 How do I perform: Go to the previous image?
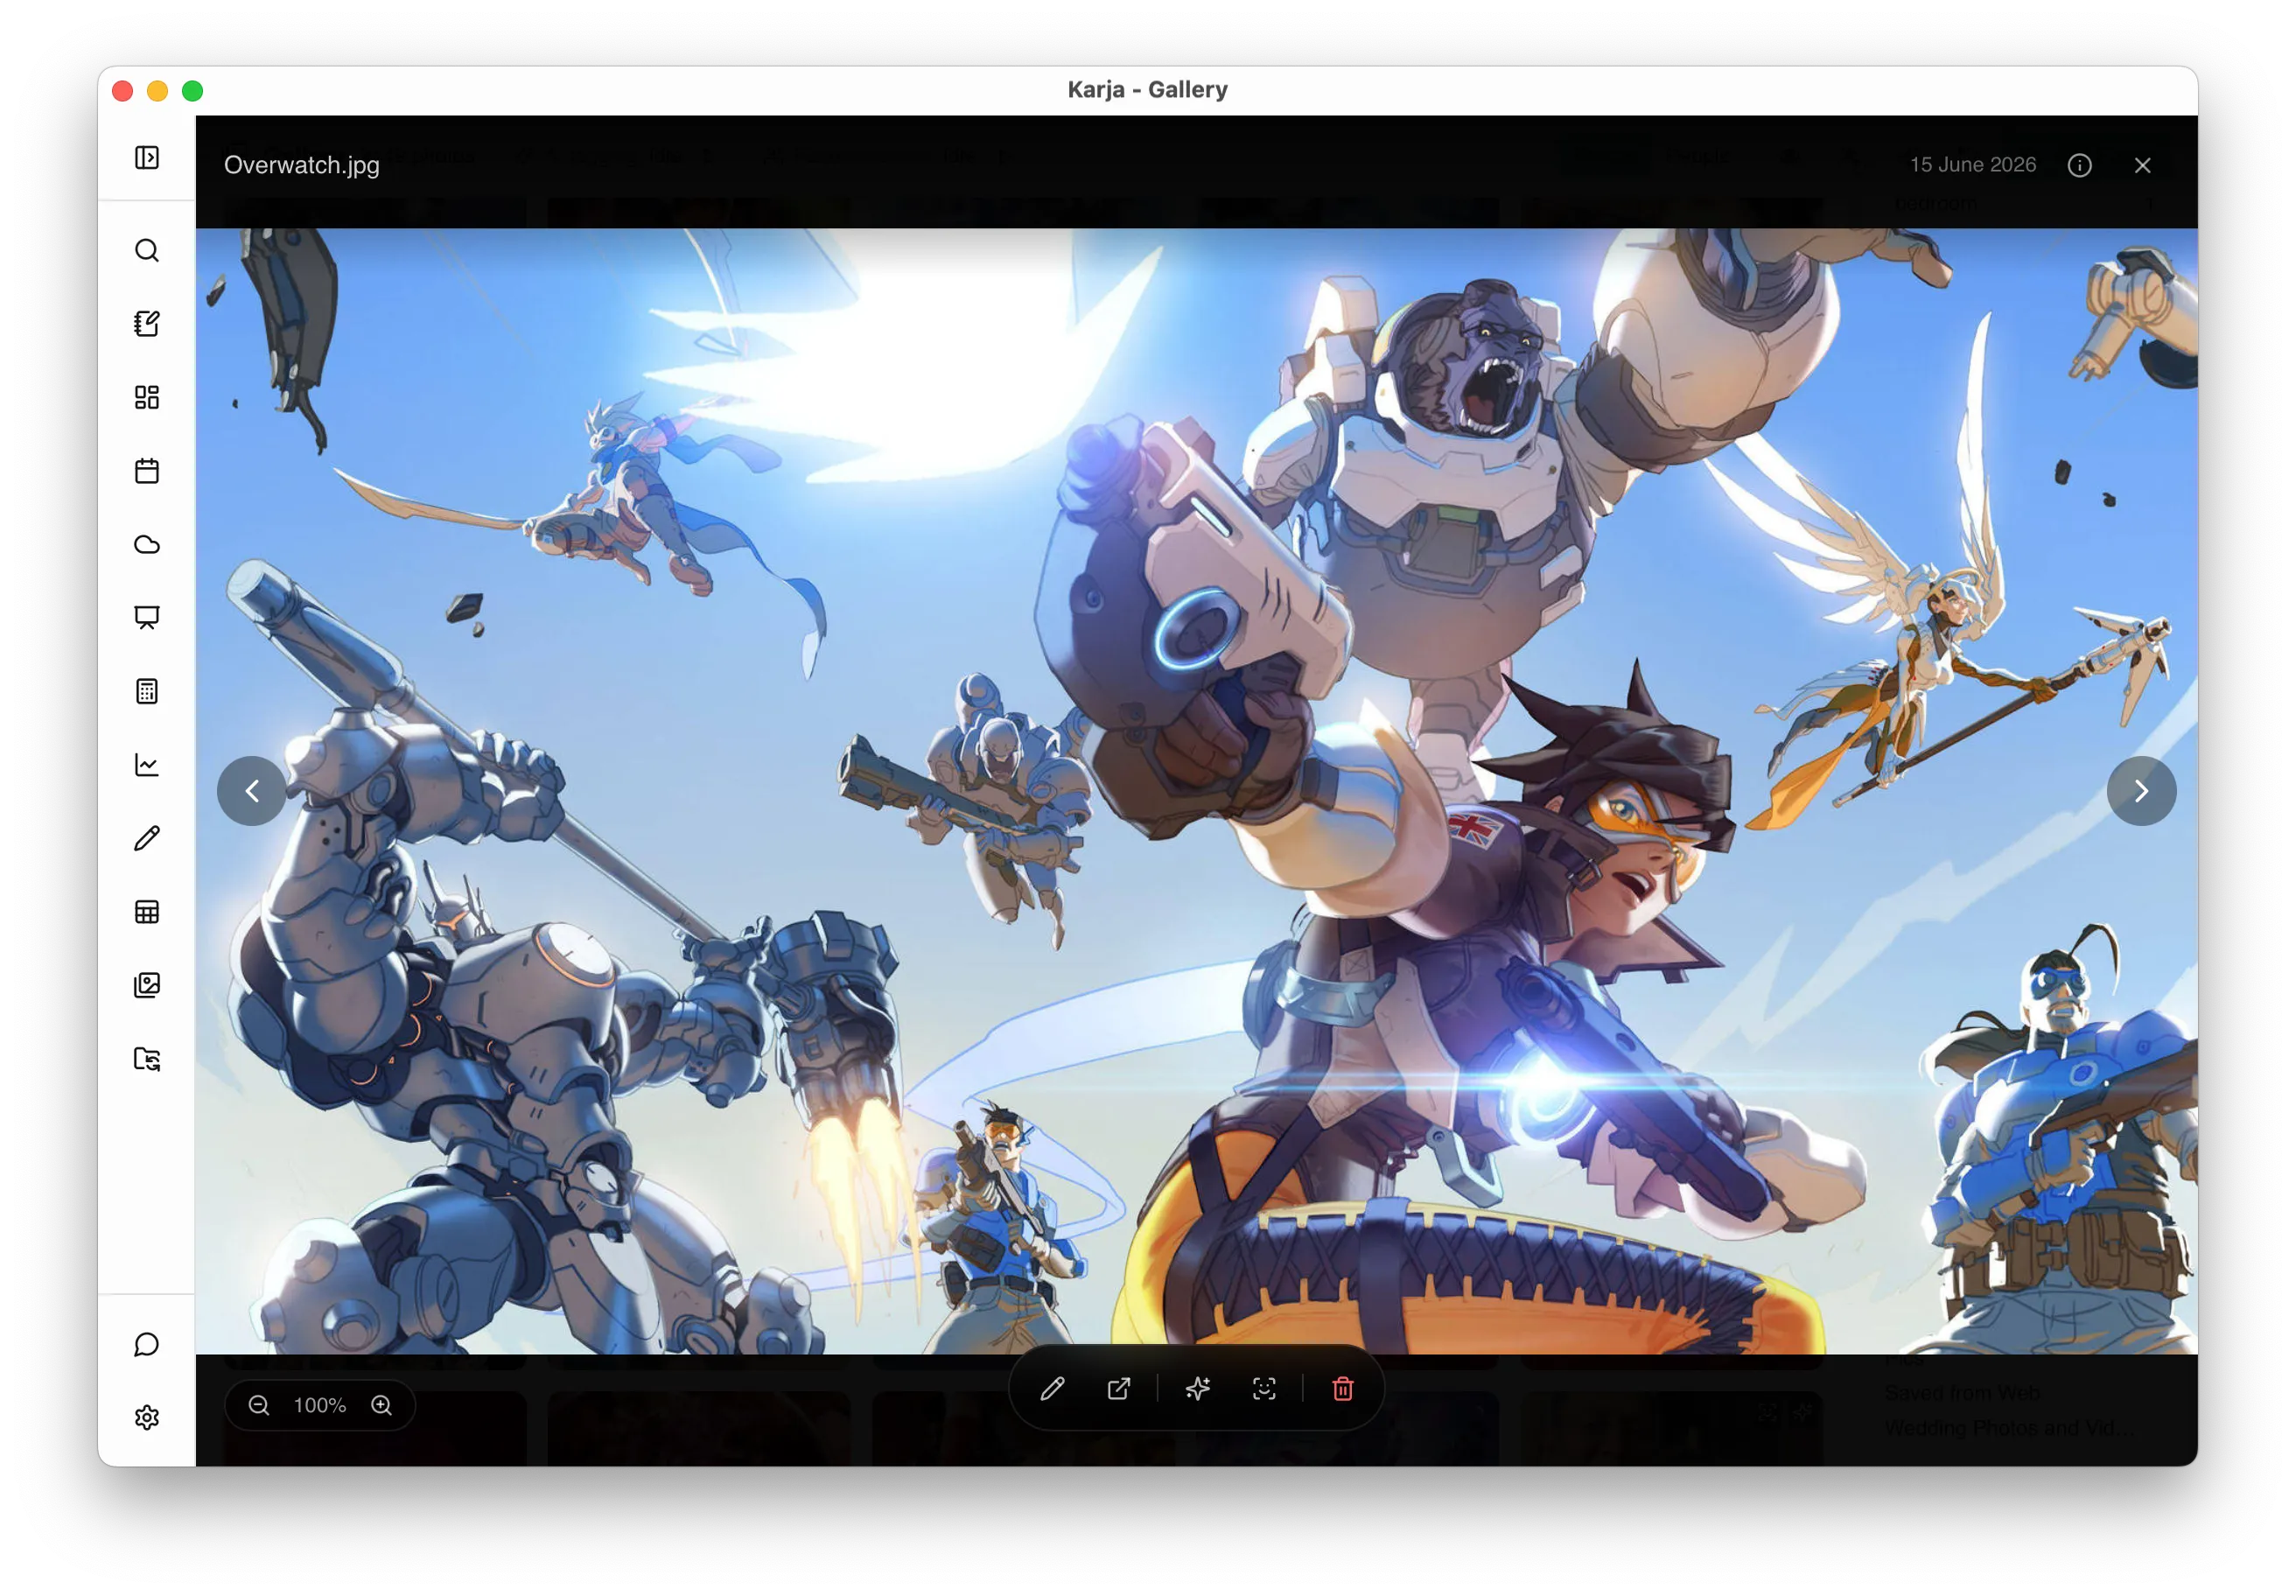tap(252, 792)
